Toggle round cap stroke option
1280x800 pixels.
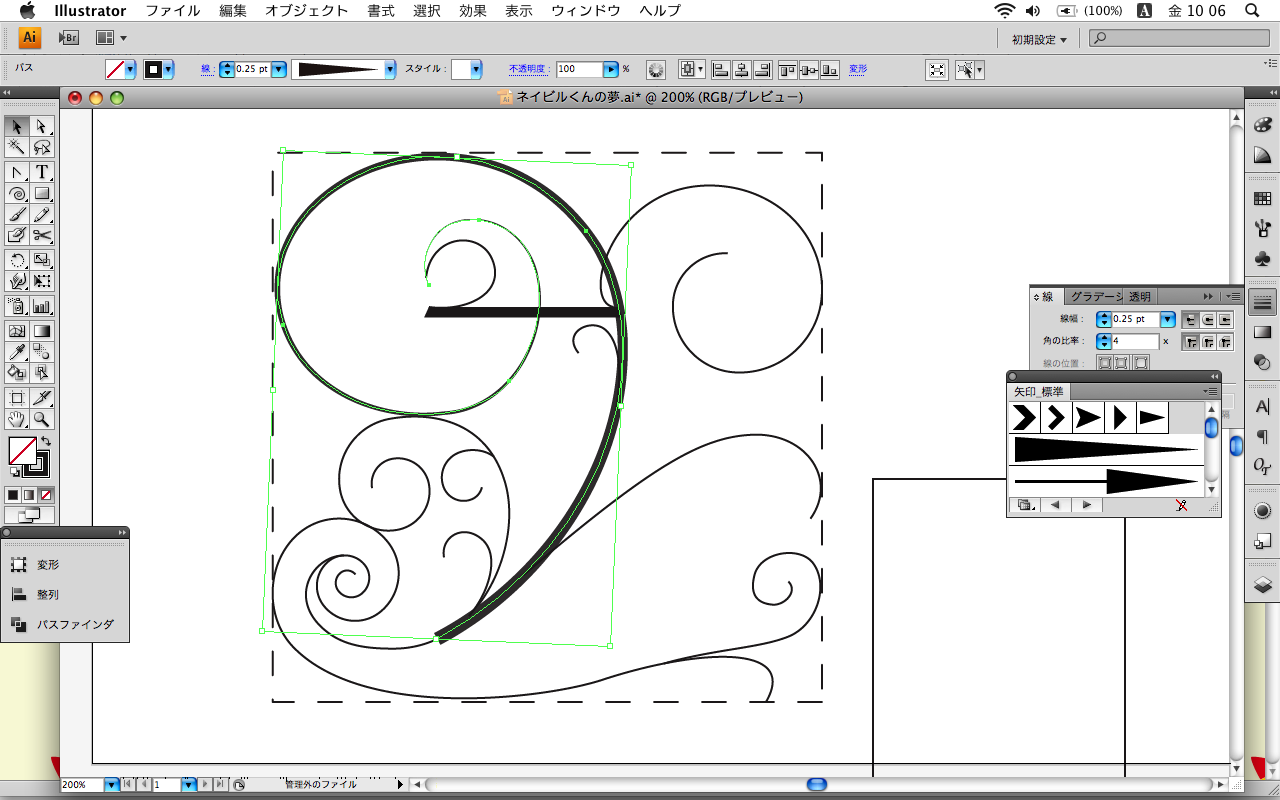[1208, 320]
